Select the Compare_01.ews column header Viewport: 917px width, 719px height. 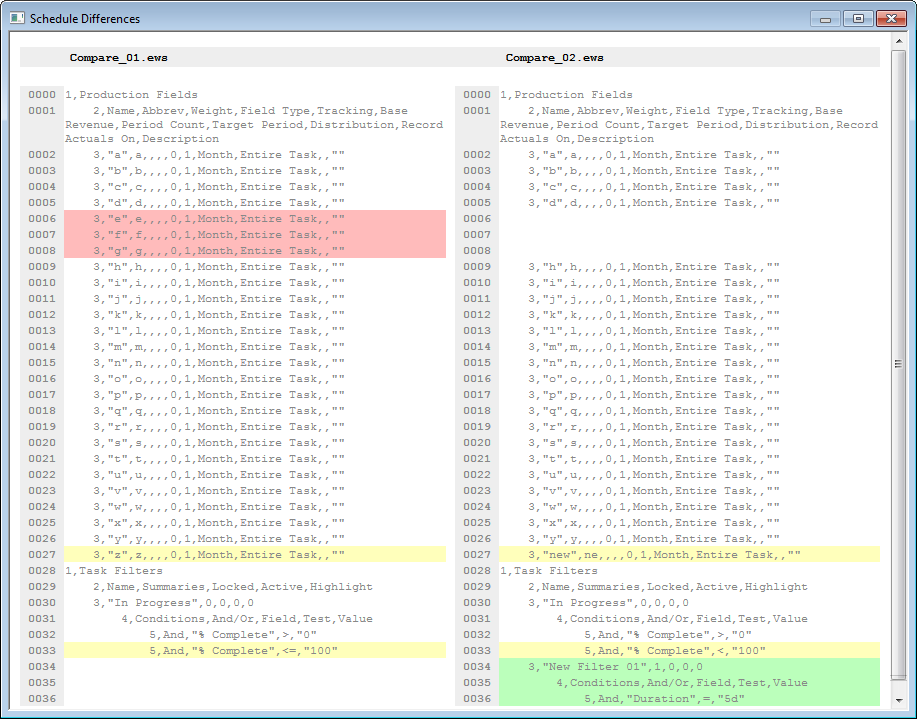tap(119, 58)
